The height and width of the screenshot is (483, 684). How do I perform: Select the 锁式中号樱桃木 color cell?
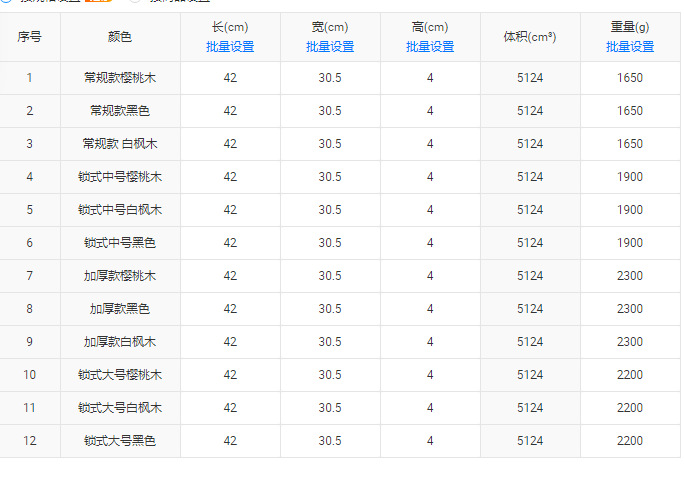pyautogui.click(x=120, y=177)
